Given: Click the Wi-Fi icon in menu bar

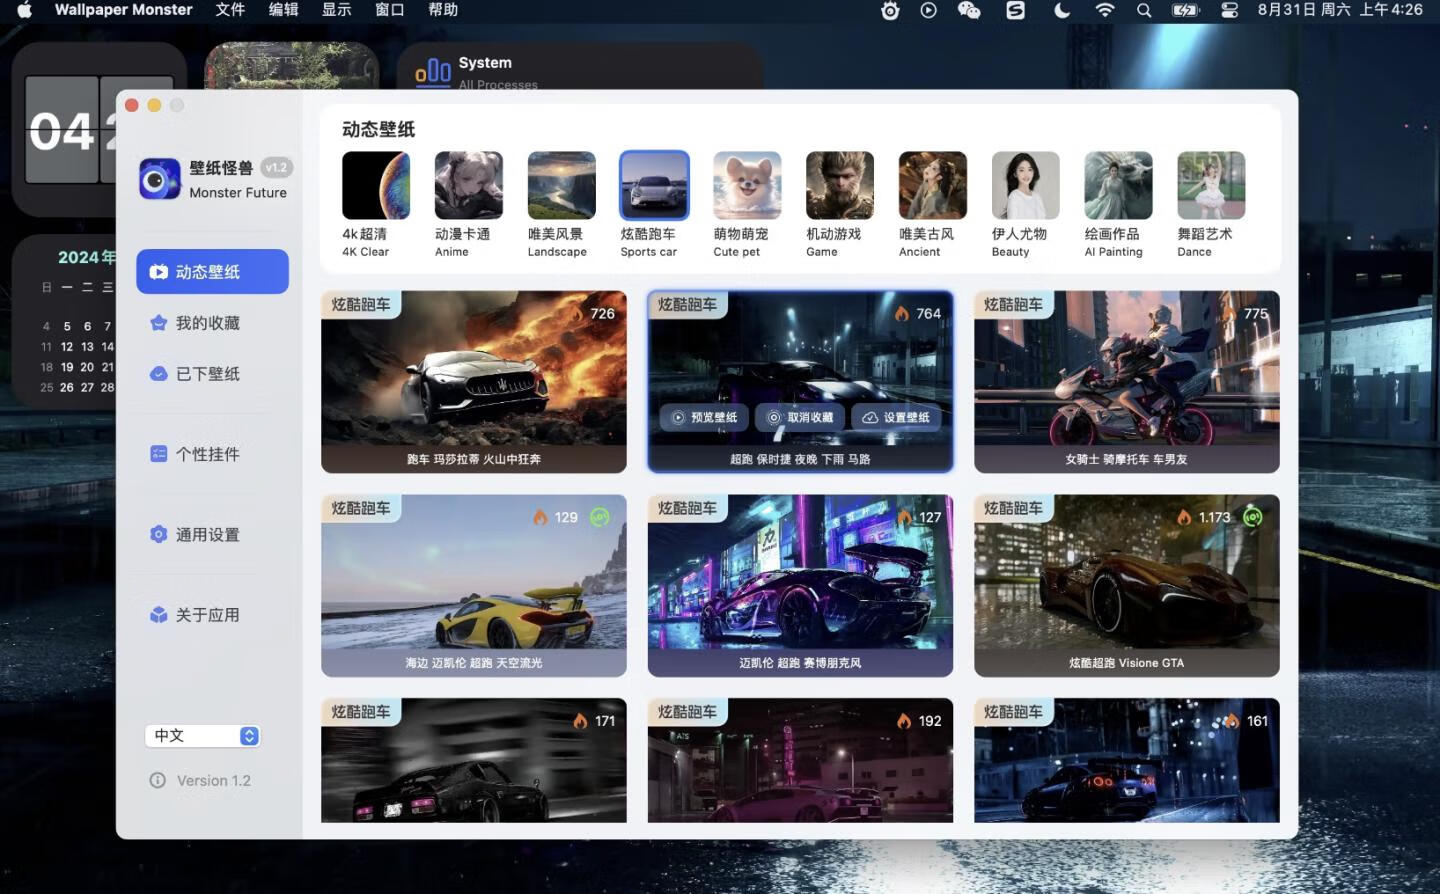Looking at the screenshot, I should 1105,10.
